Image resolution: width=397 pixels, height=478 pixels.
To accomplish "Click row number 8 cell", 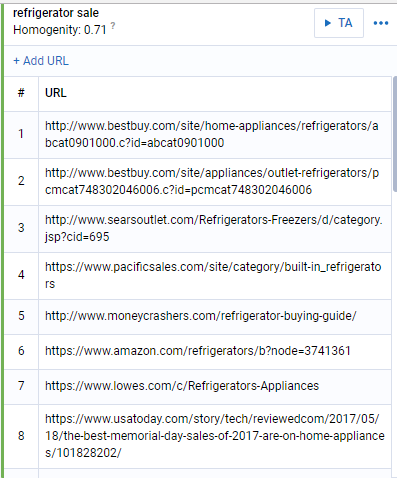I will (21, 436).
